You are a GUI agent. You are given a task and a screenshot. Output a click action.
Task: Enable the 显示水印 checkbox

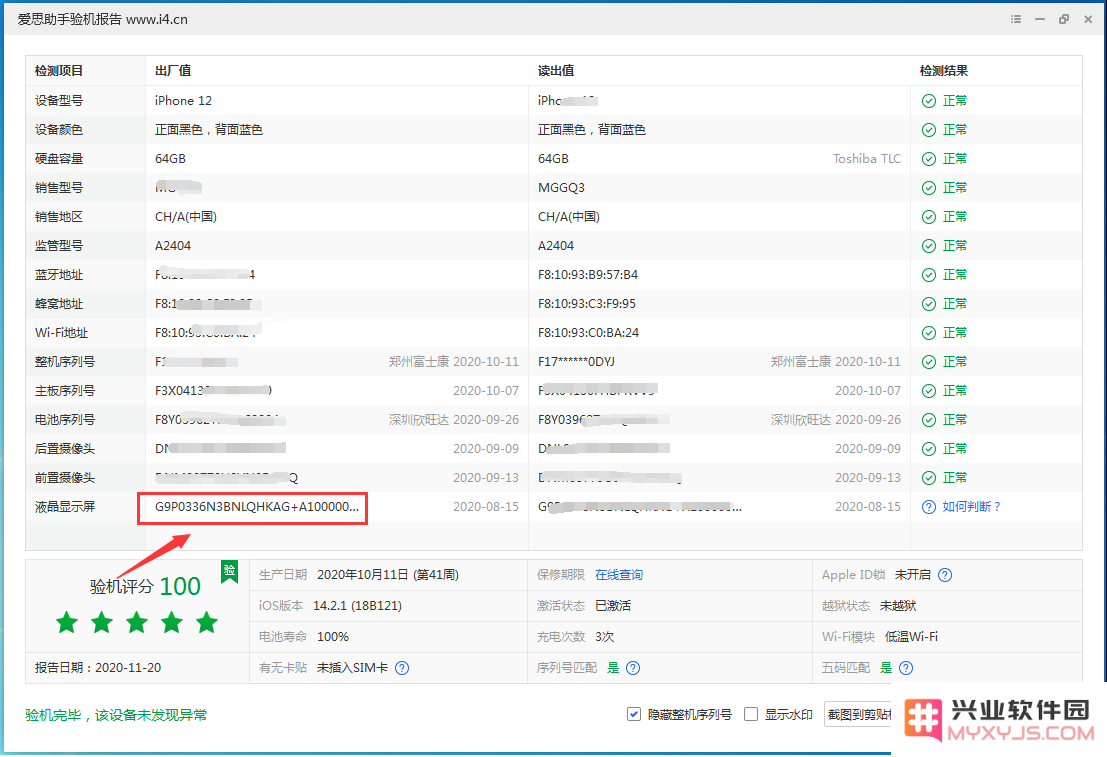(751, 715)
